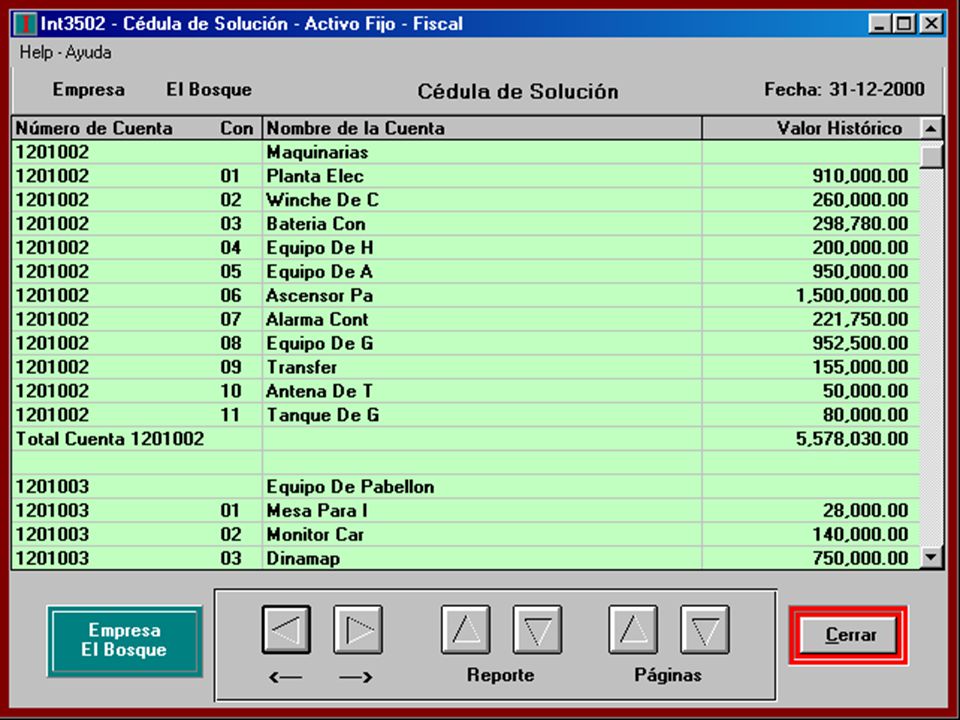The height and width of the screenshot is (720, 960).
Task: Click the value 298,780.00
Action: point(860,223)
